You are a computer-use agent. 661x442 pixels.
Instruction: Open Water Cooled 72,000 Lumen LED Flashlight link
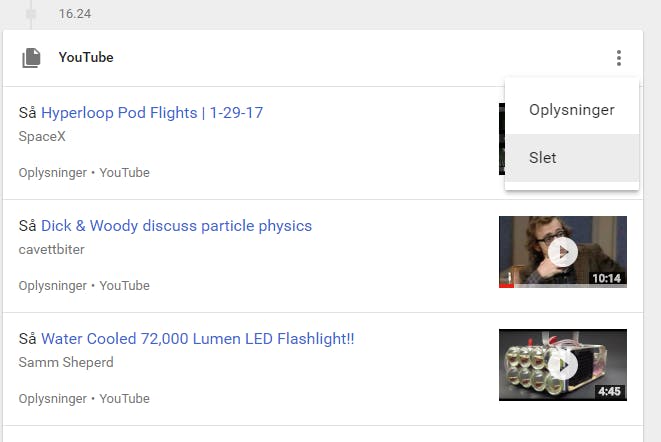point(197,339)
